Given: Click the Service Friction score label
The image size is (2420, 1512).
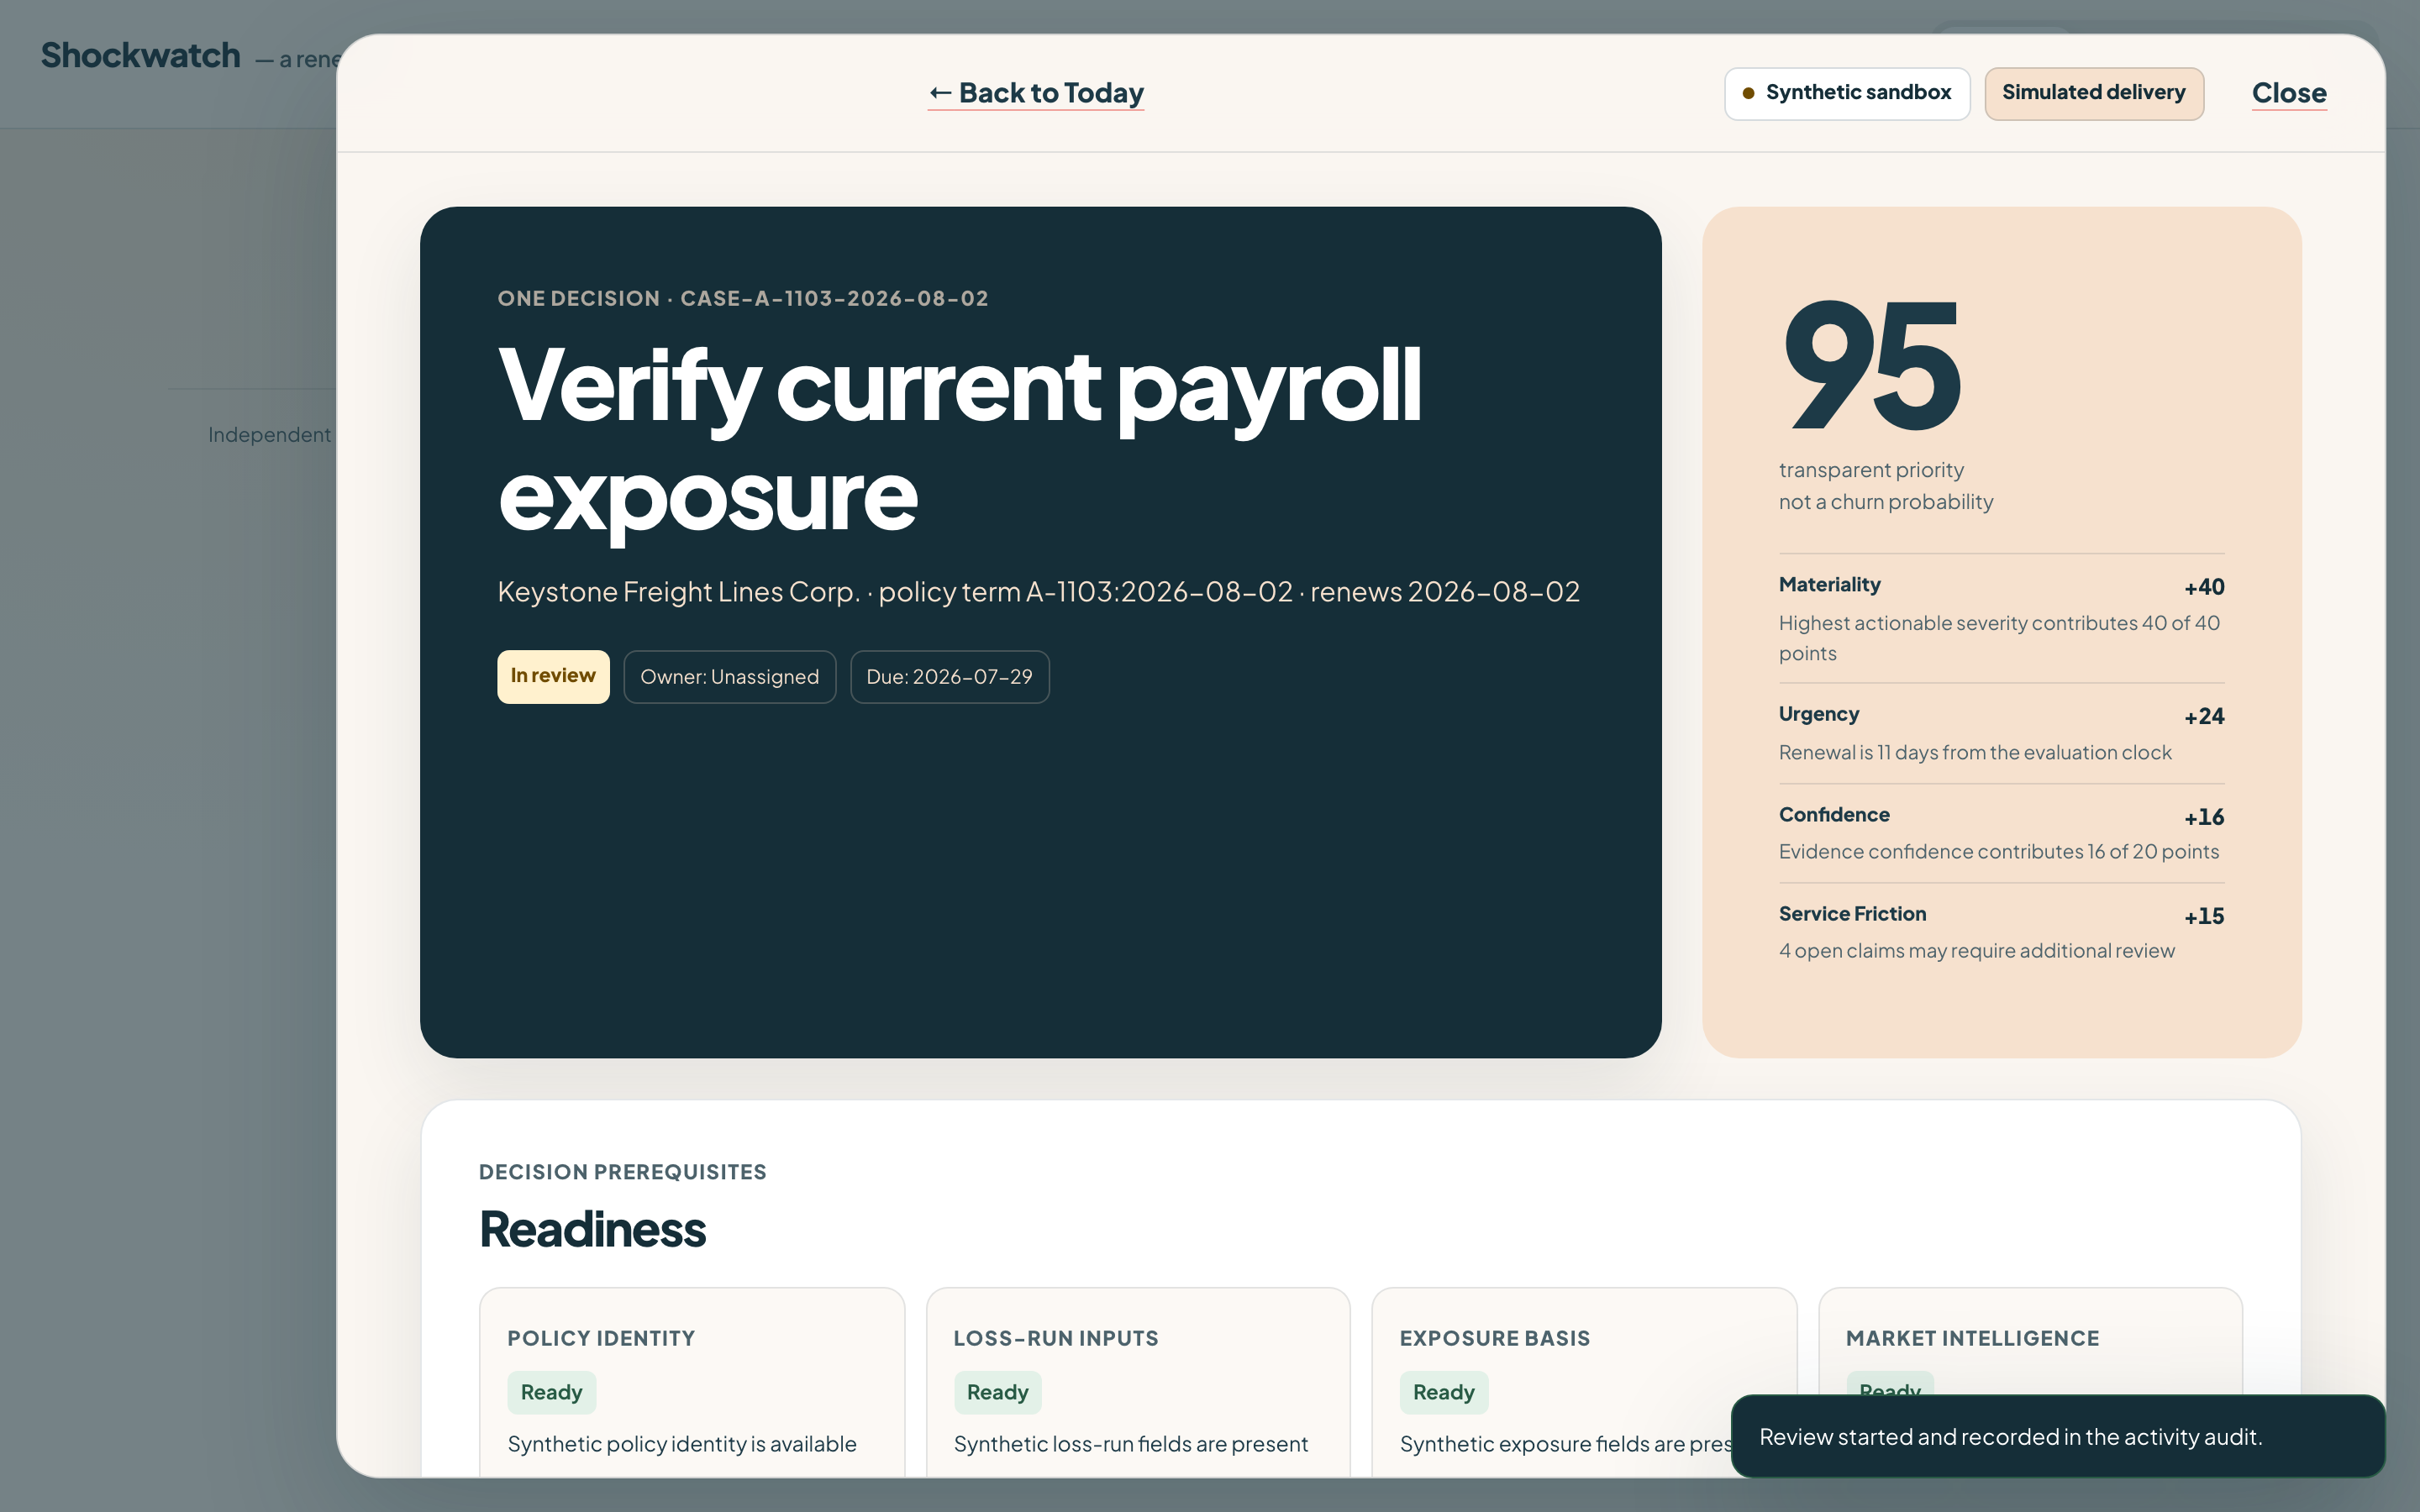Looking at the screenshot, I should click(1852, 914).
